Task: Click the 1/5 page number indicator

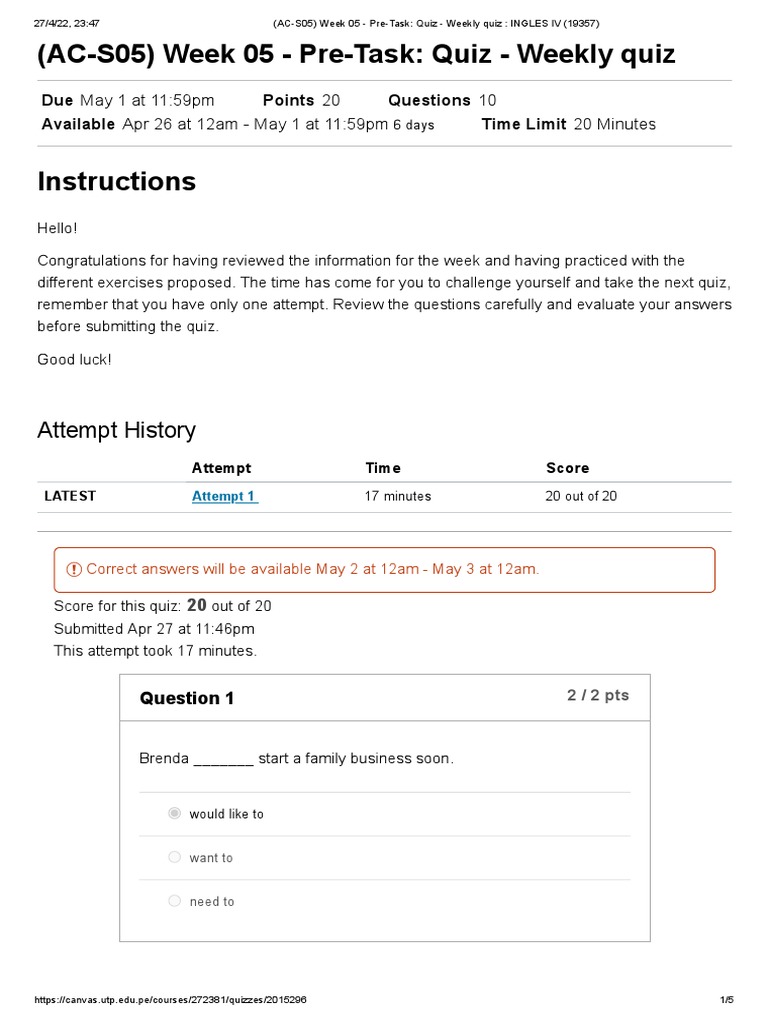Action: click(727, 1000)
